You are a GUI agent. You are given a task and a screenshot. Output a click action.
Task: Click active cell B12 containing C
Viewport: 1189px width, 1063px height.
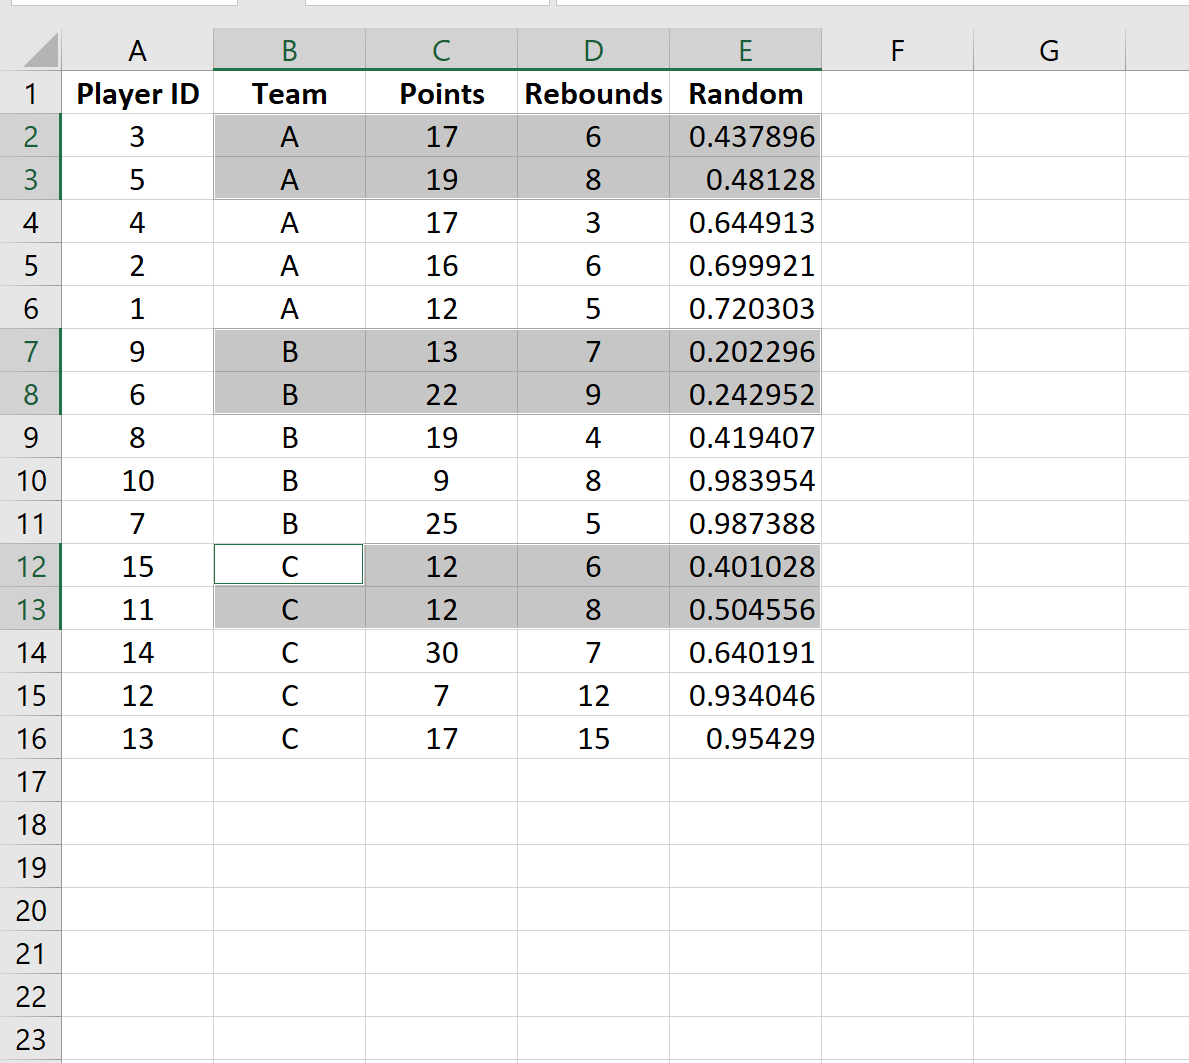pos(289,567)
